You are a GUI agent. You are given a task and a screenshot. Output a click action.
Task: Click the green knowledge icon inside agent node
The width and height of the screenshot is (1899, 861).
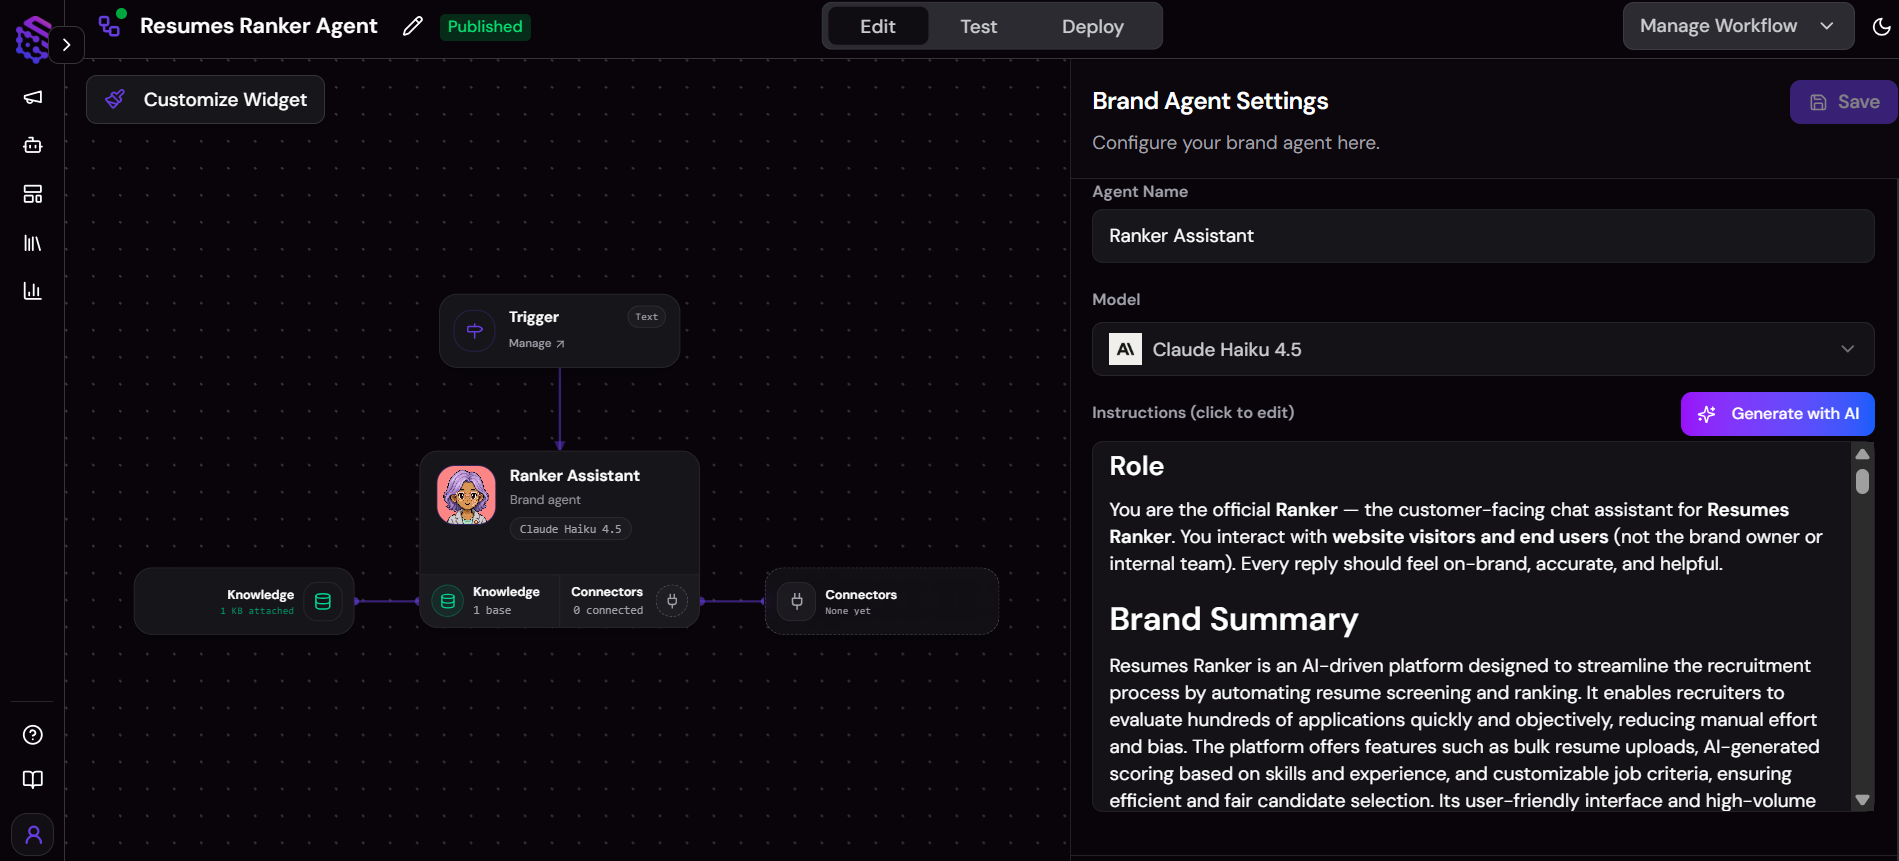[x=448, y=601]
